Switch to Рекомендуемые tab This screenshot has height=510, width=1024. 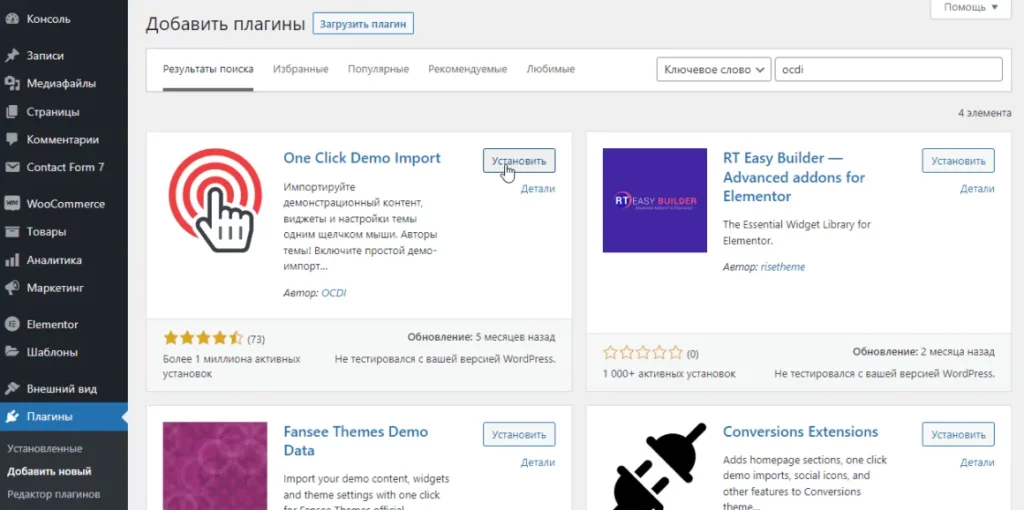468,69
